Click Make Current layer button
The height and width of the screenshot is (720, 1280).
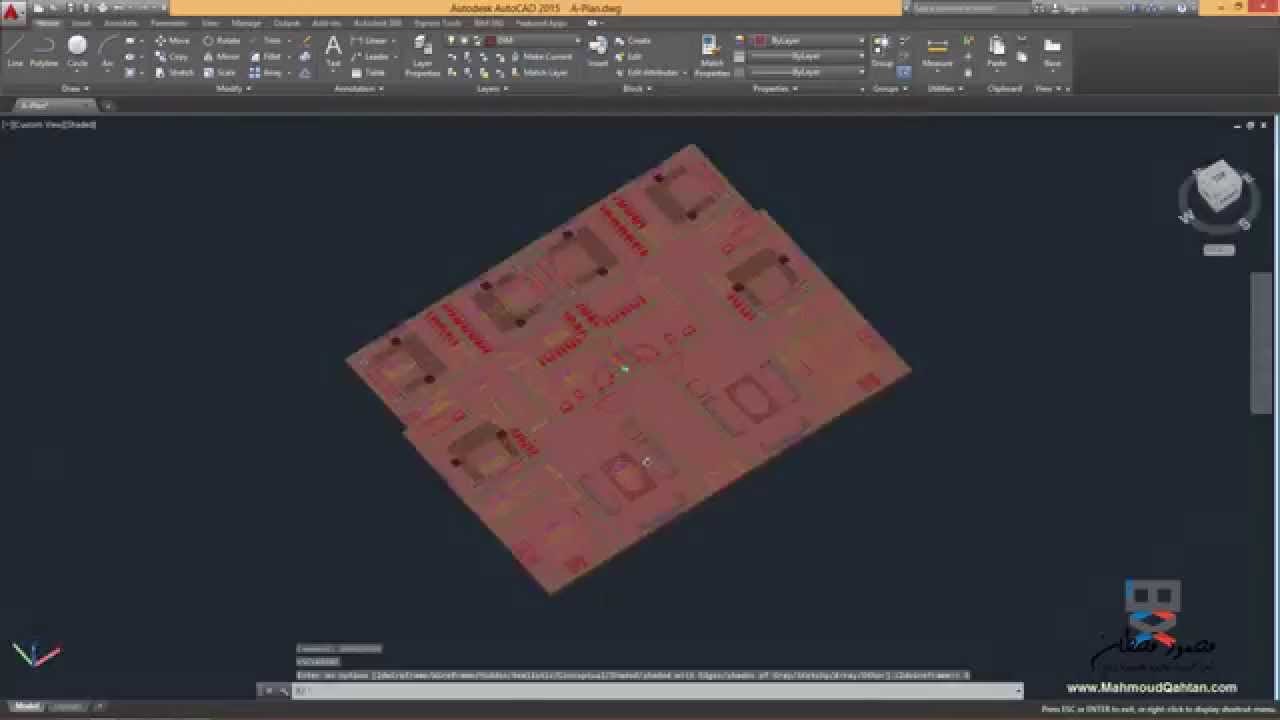click(x=541, y=57)
